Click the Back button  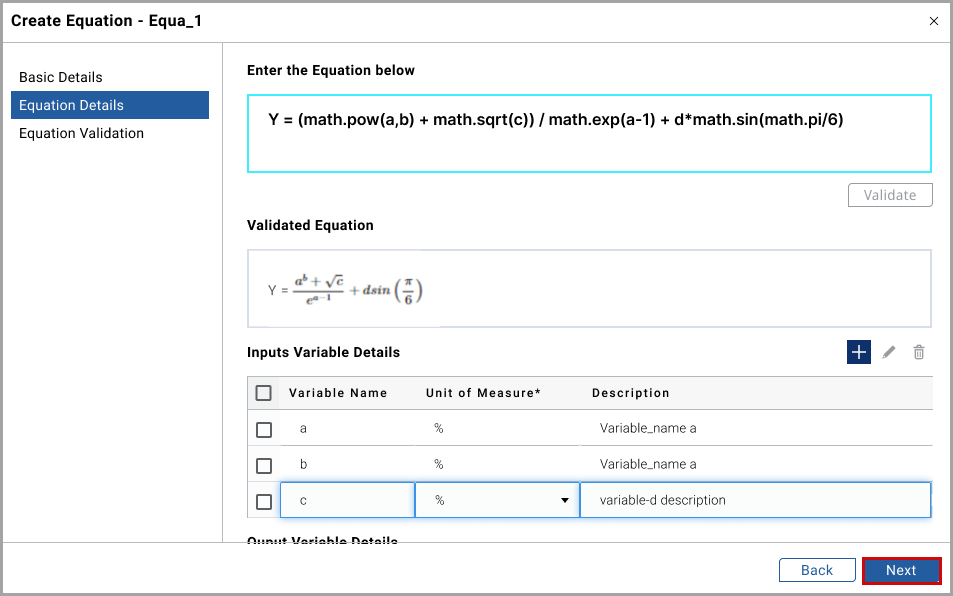816,570
